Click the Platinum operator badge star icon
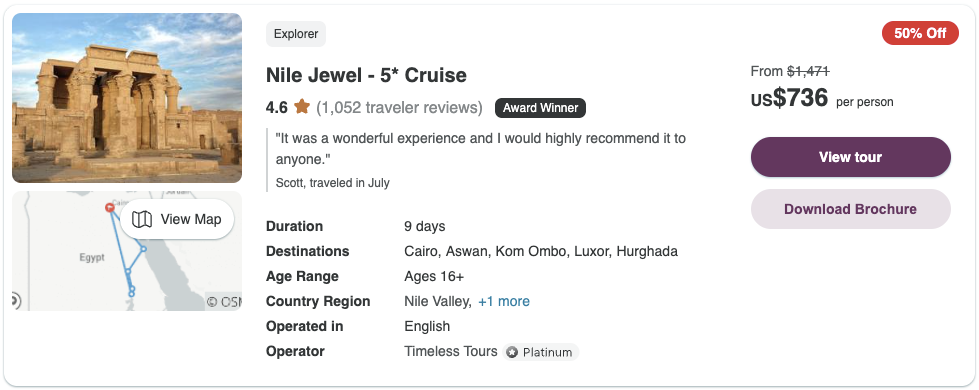The height and width of the screenshot is (390, 979). pyautogui.click(x=512, y=353)
